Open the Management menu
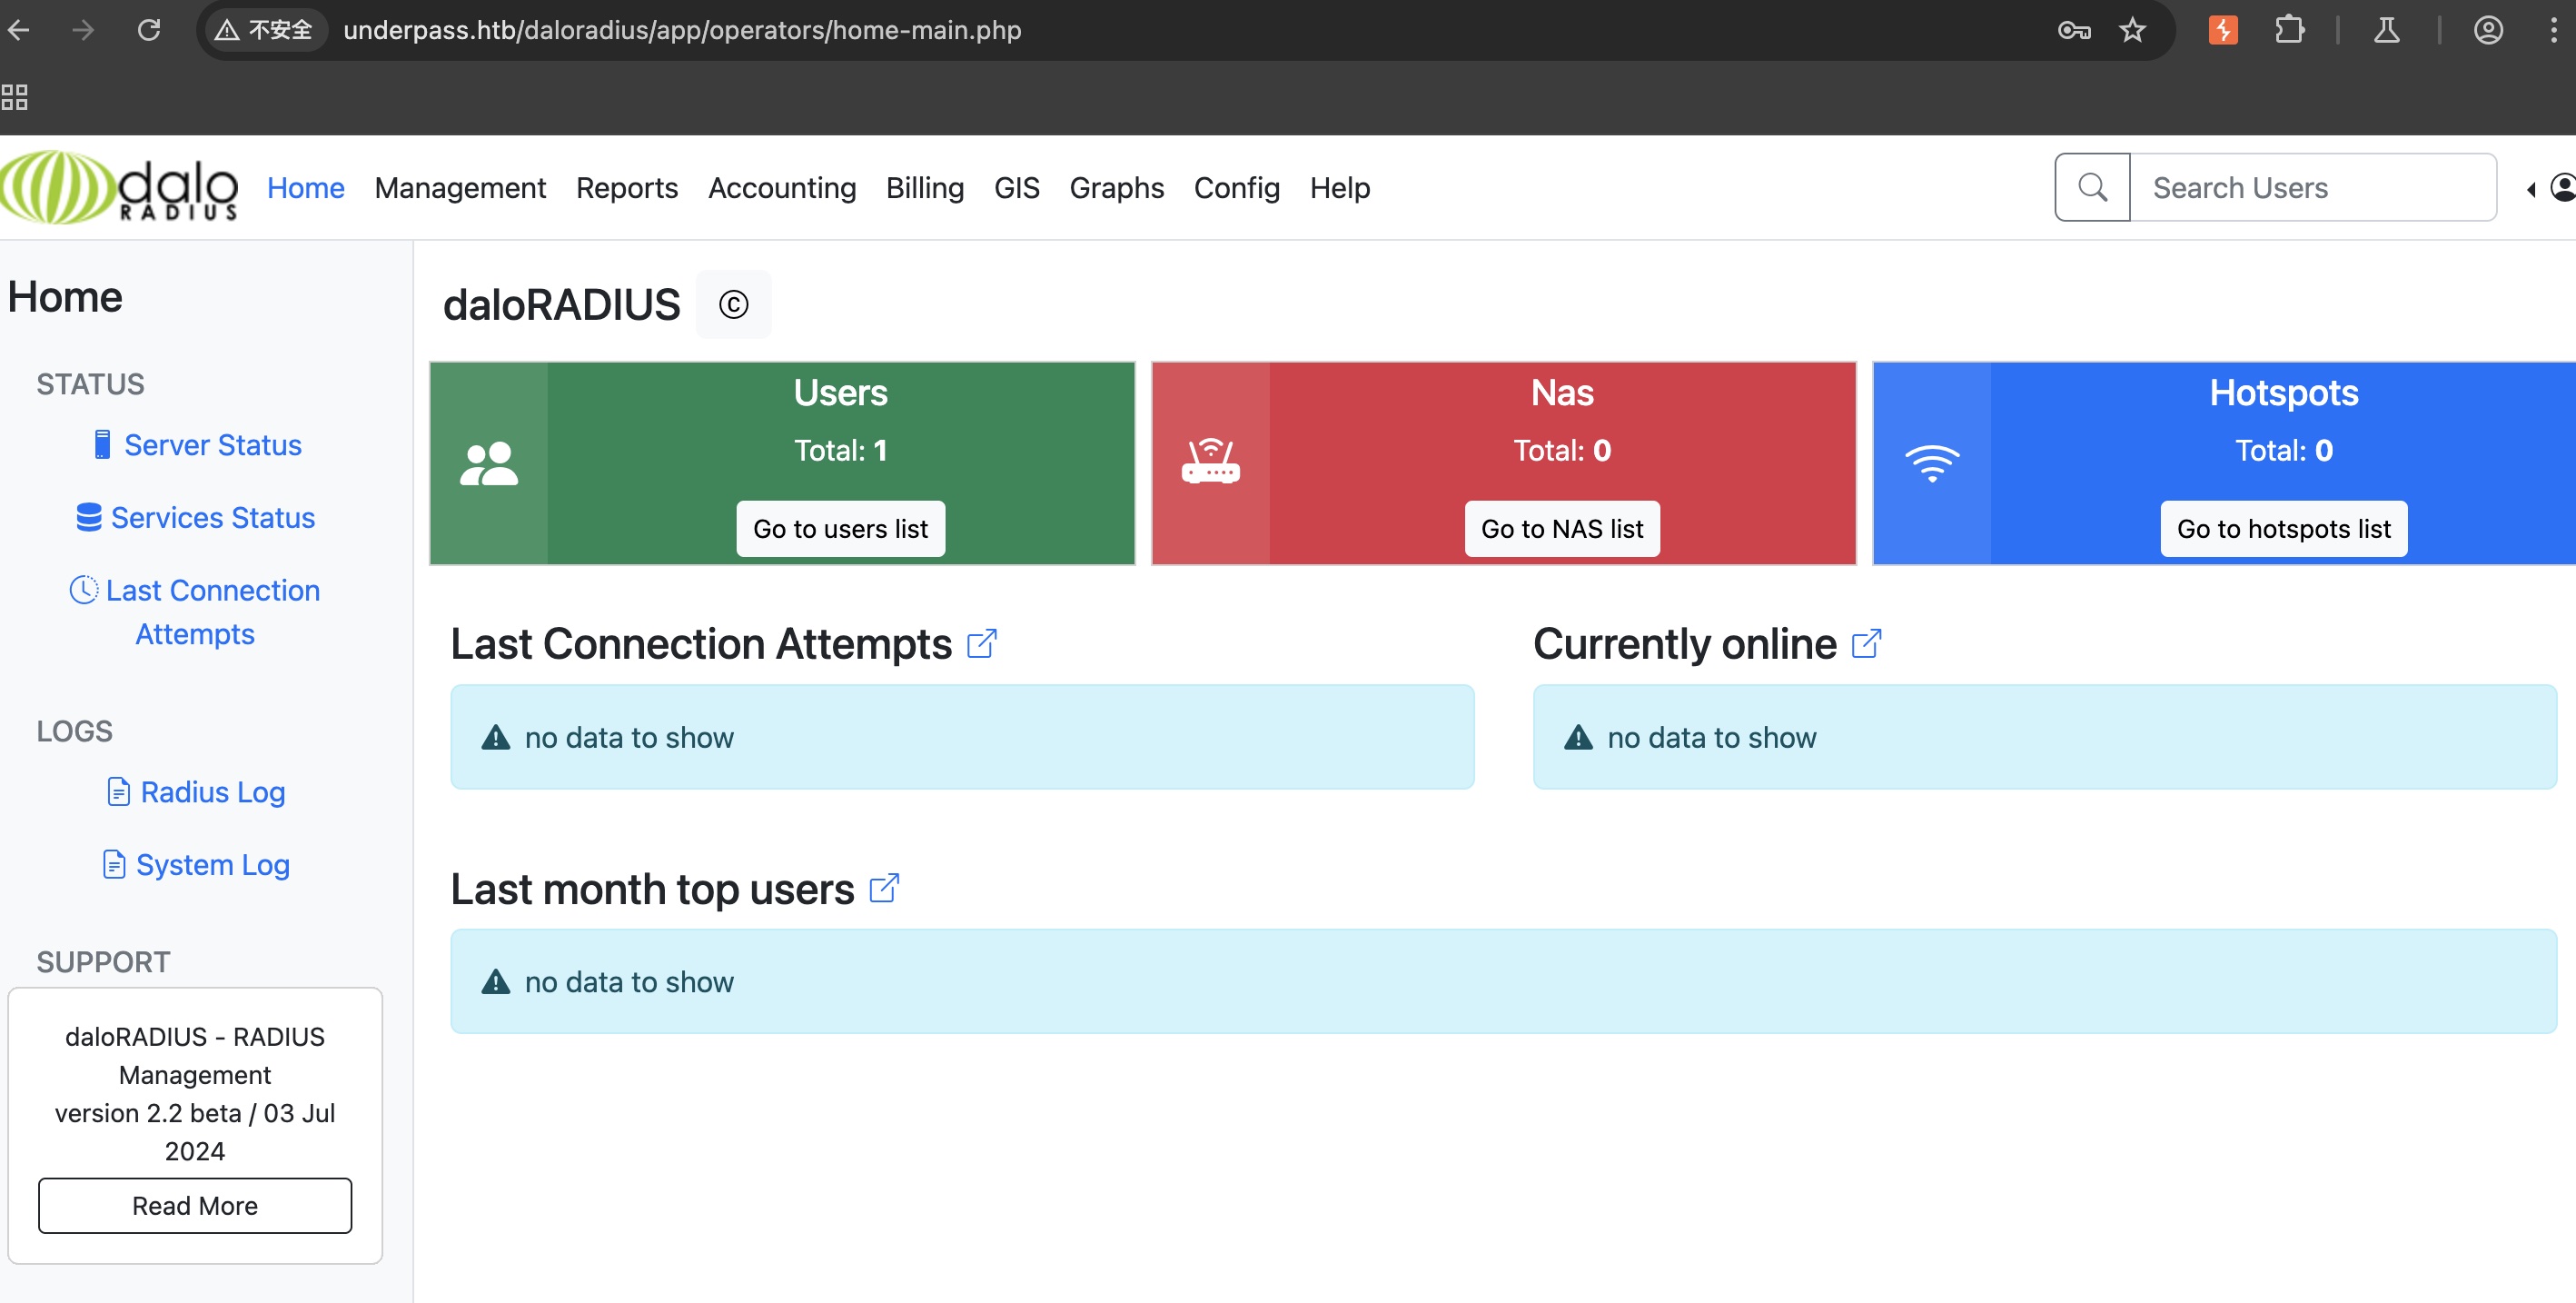 click(460, 188)
